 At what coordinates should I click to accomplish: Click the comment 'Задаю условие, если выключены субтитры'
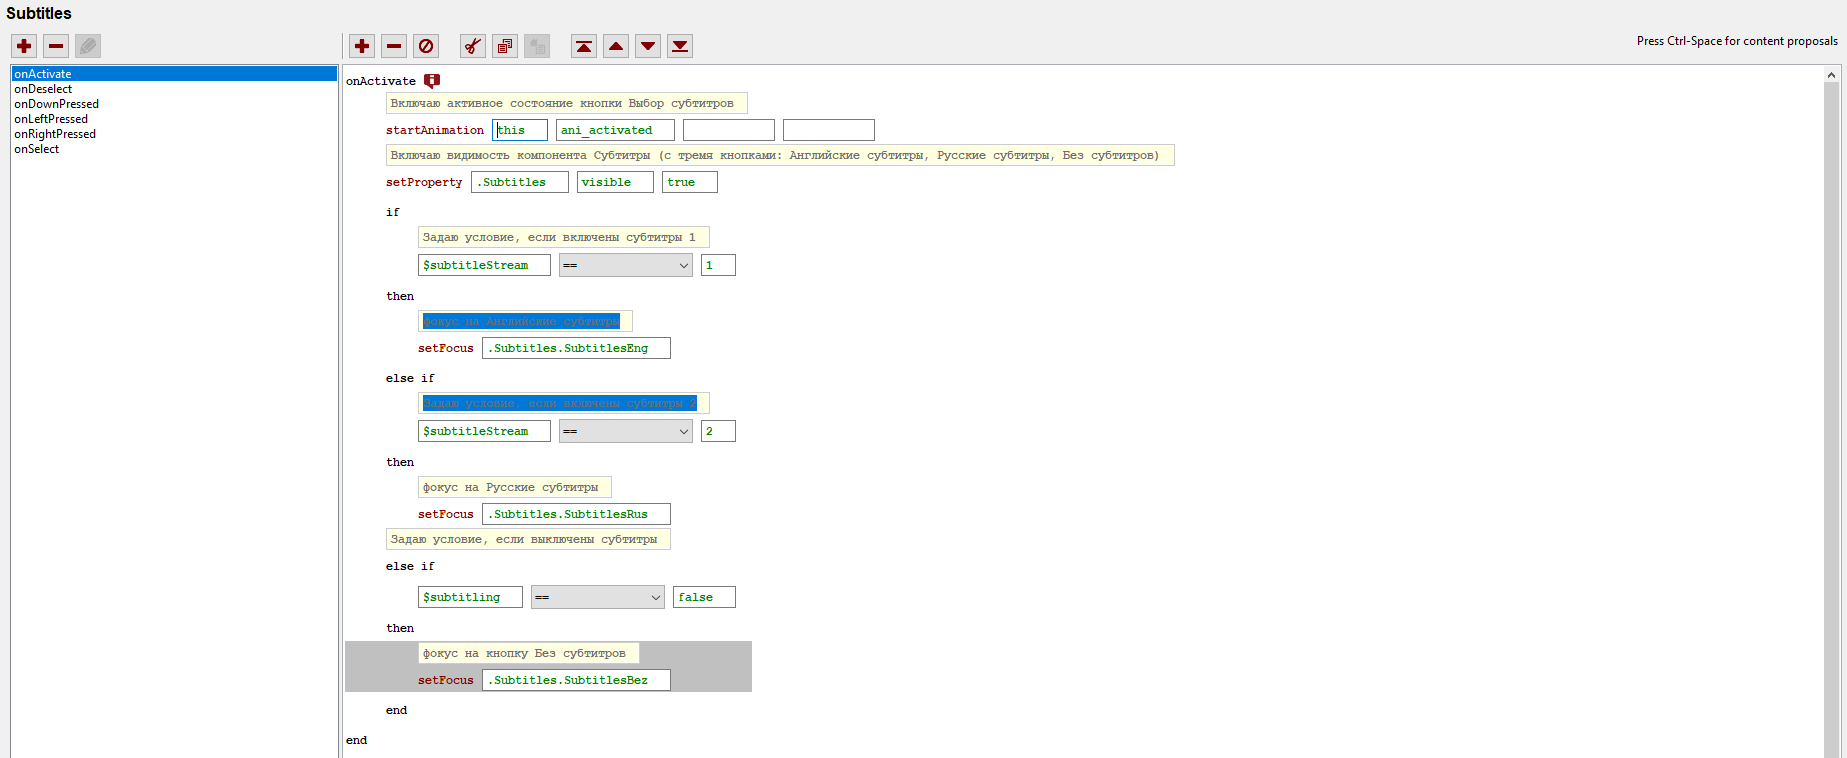(528, 539)
